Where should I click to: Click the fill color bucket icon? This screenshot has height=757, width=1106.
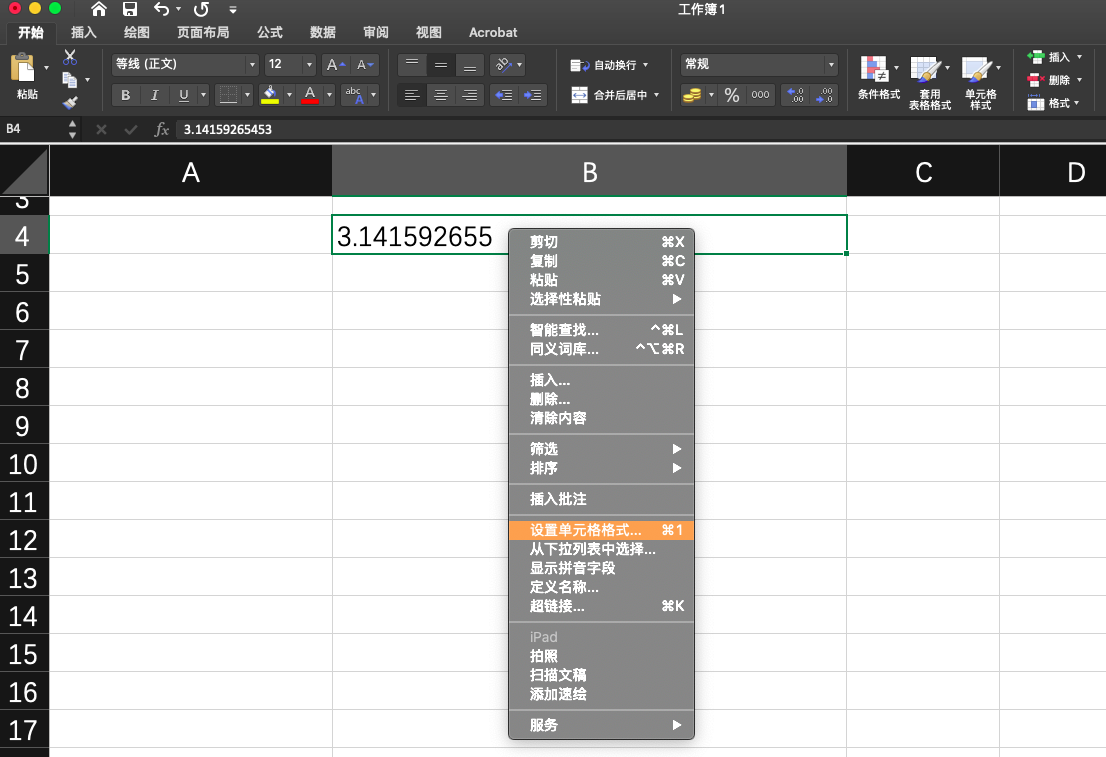pyautogui.click(x=269, y=95)
